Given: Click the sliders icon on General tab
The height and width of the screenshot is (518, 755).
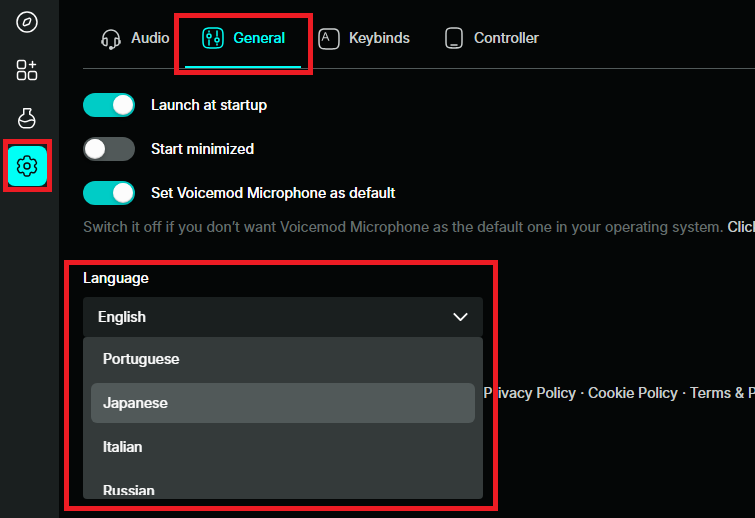Looking at the screenshot, I should (213, 38).
